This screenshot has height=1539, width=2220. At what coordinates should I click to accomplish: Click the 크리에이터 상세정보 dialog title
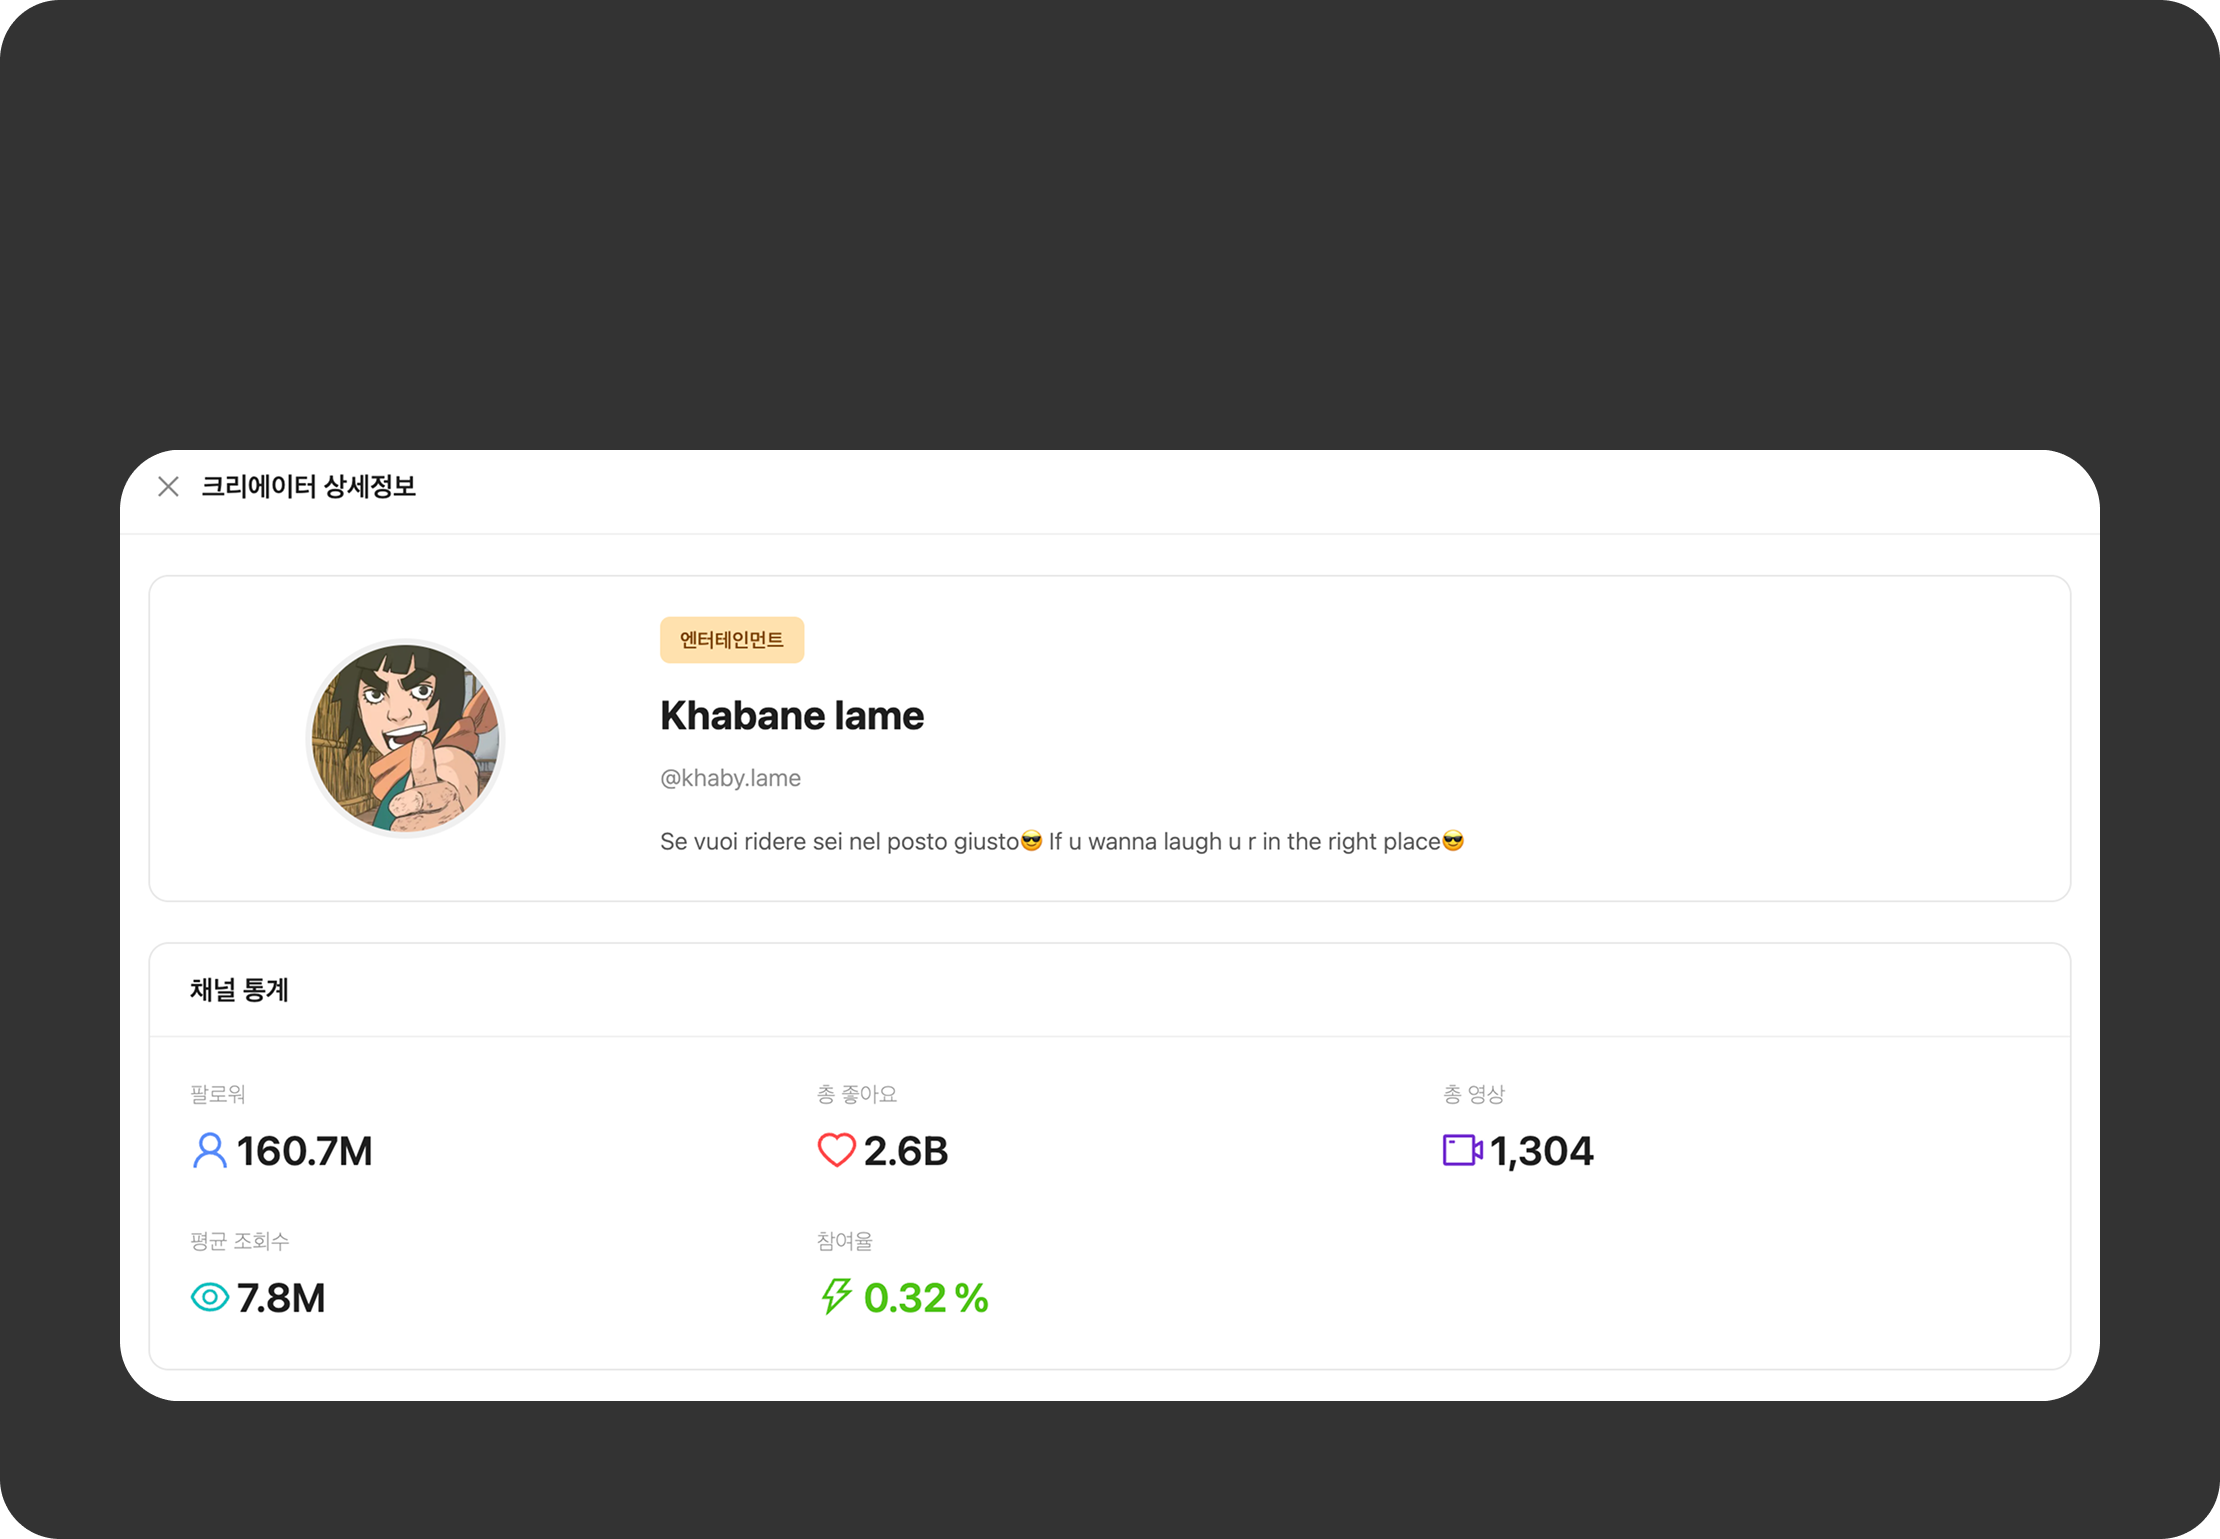tap(308, 487)
